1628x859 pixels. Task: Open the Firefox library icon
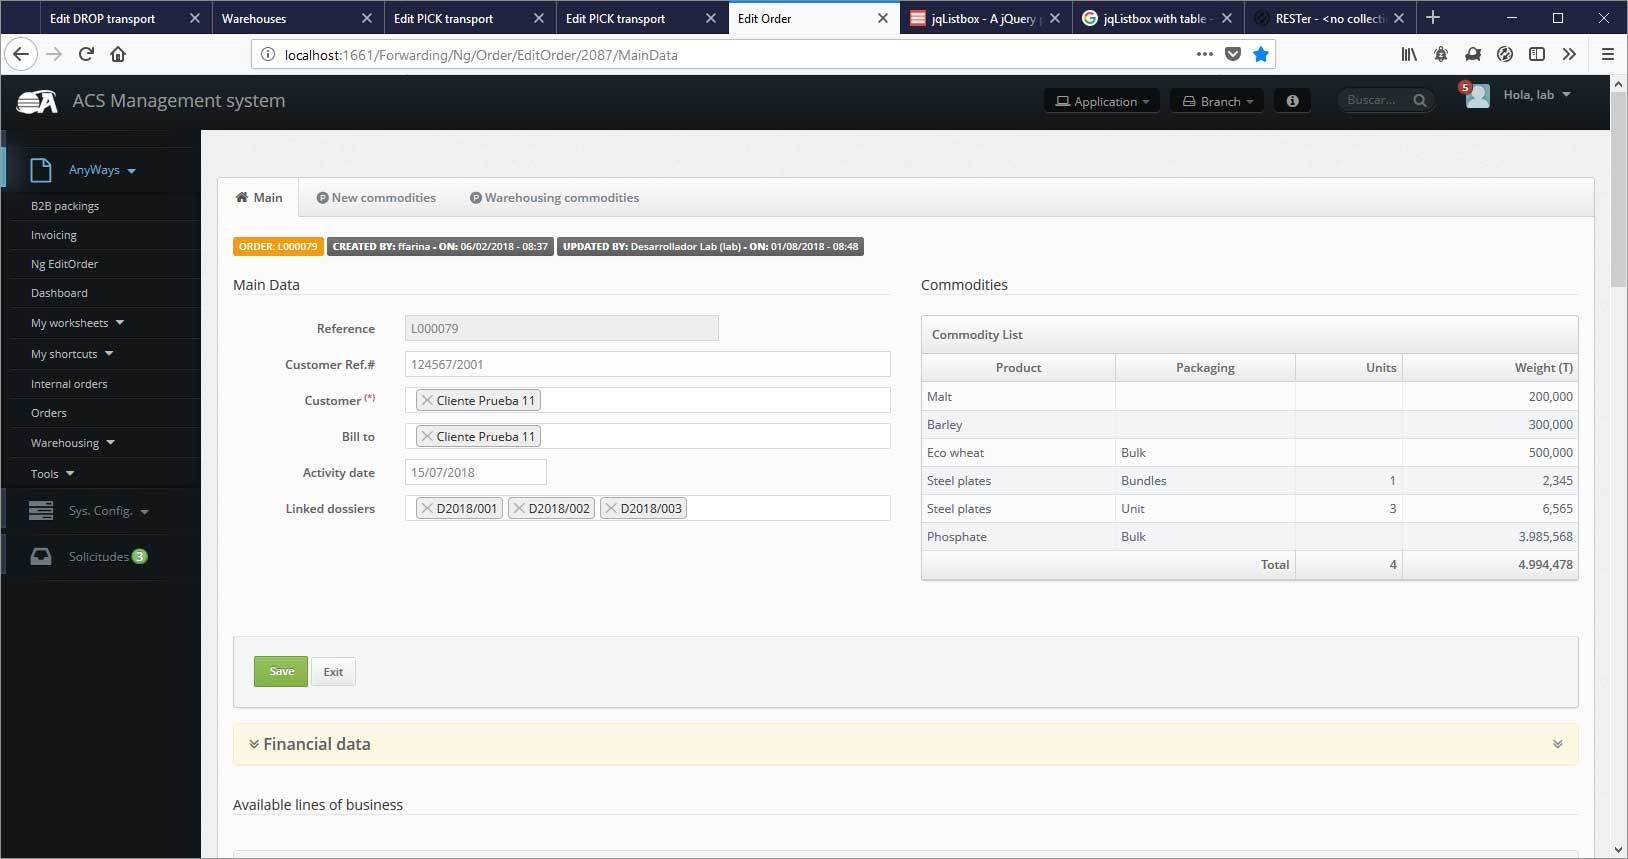(1409, 55)
